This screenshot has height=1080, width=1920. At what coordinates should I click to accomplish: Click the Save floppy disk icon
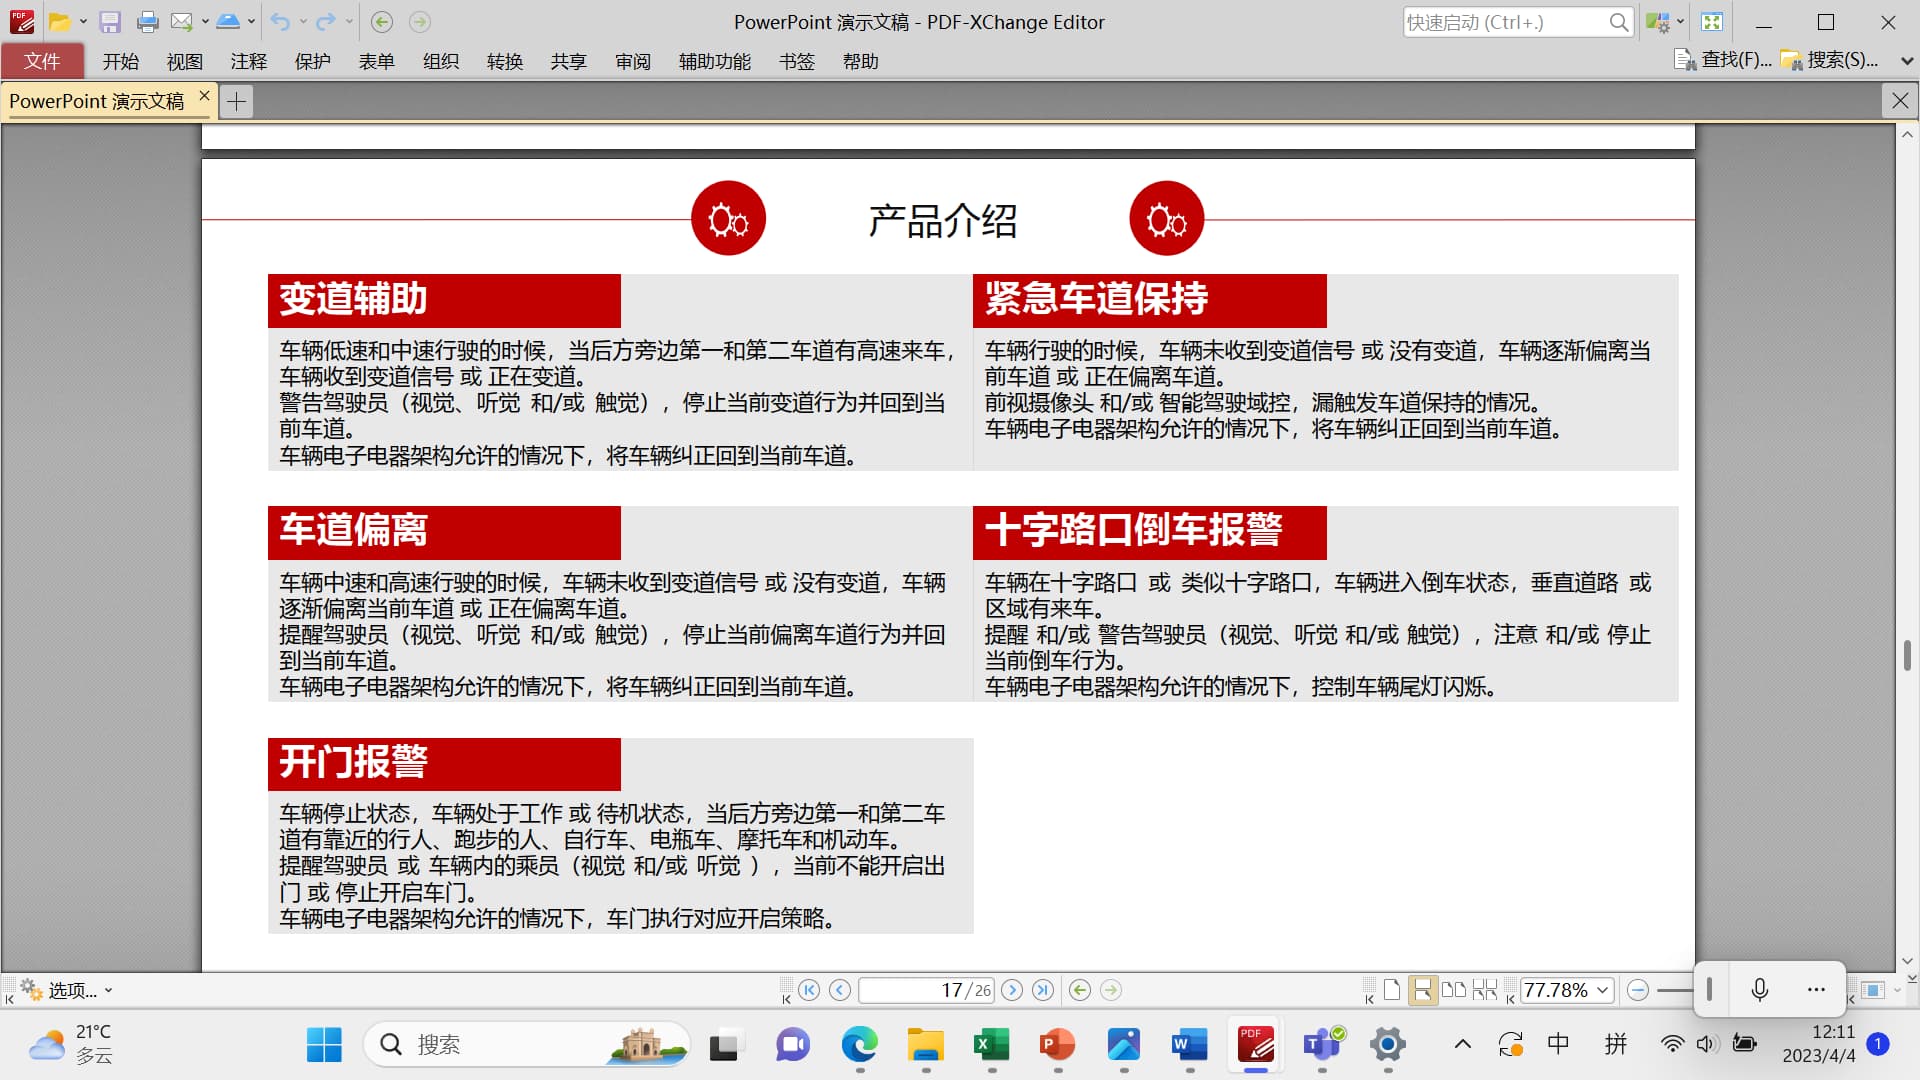[110, 22]
